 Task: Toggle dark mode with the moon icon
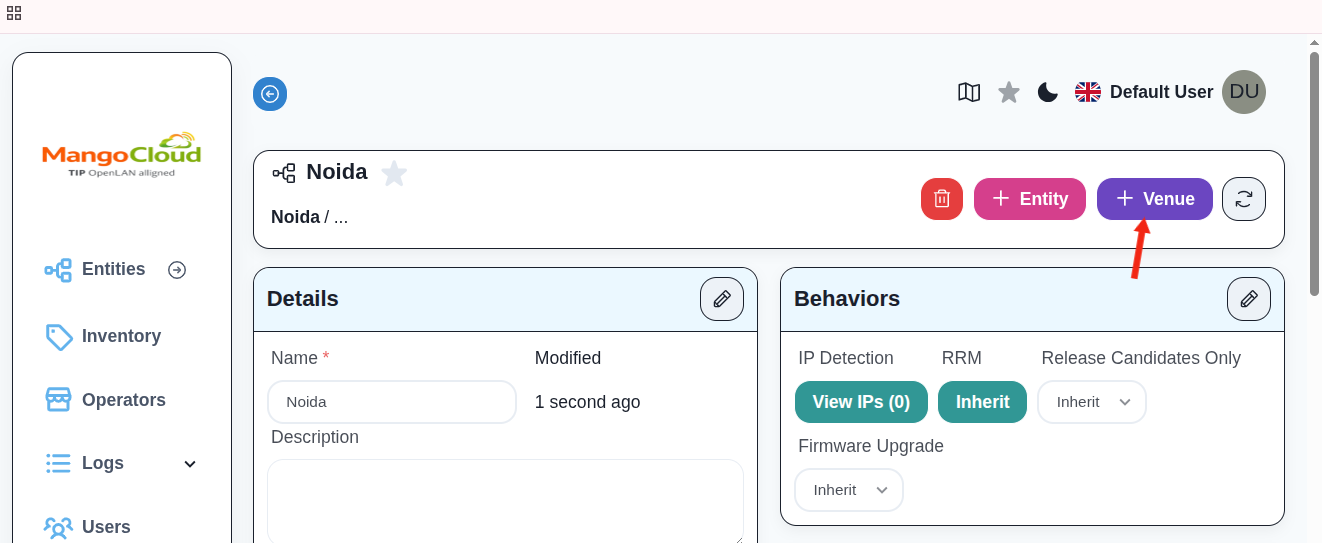coord(1047,92)
